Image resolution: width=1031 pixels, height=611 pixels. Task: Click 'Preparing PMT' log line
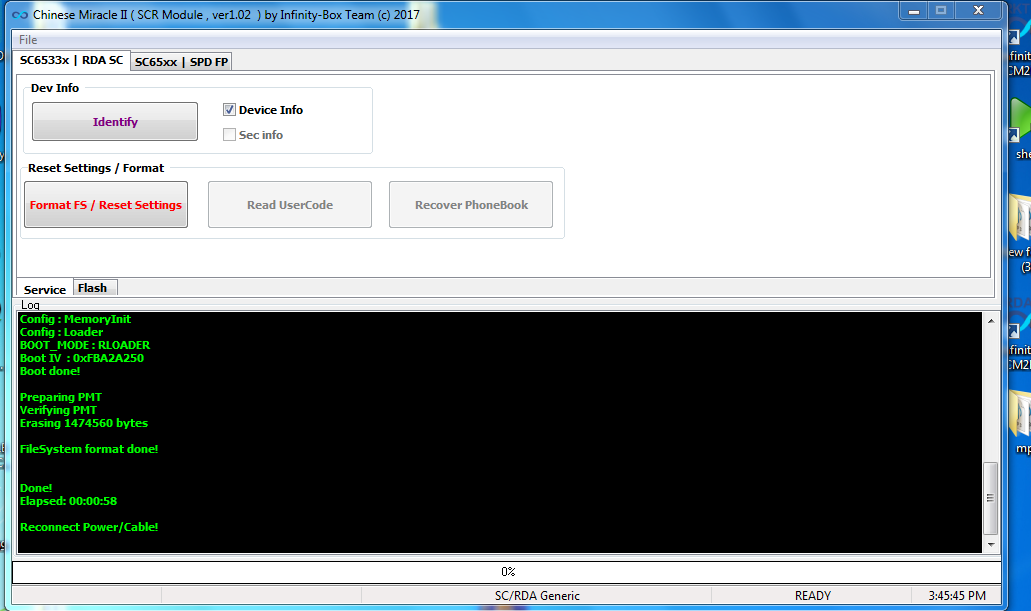(x=60, y=397)
